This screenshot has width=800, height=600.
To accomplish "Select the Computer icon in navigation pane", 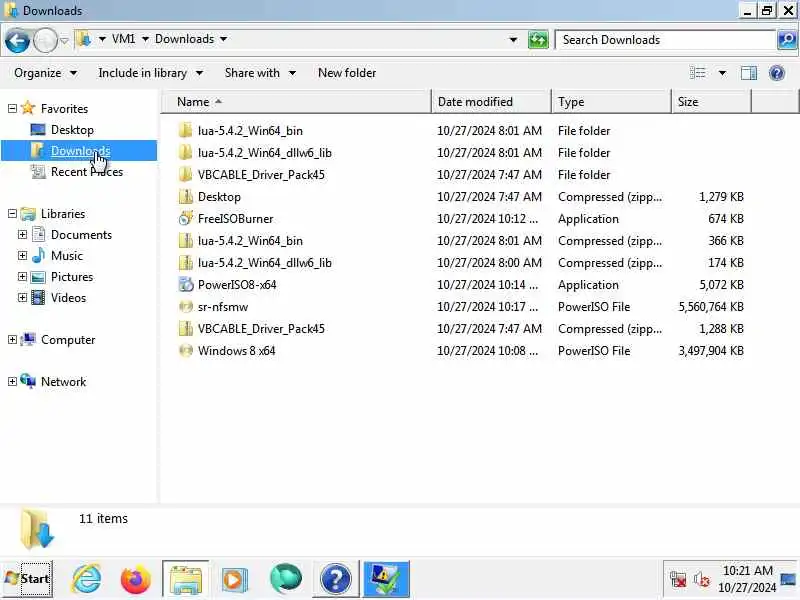I will [x=28, y=340].
